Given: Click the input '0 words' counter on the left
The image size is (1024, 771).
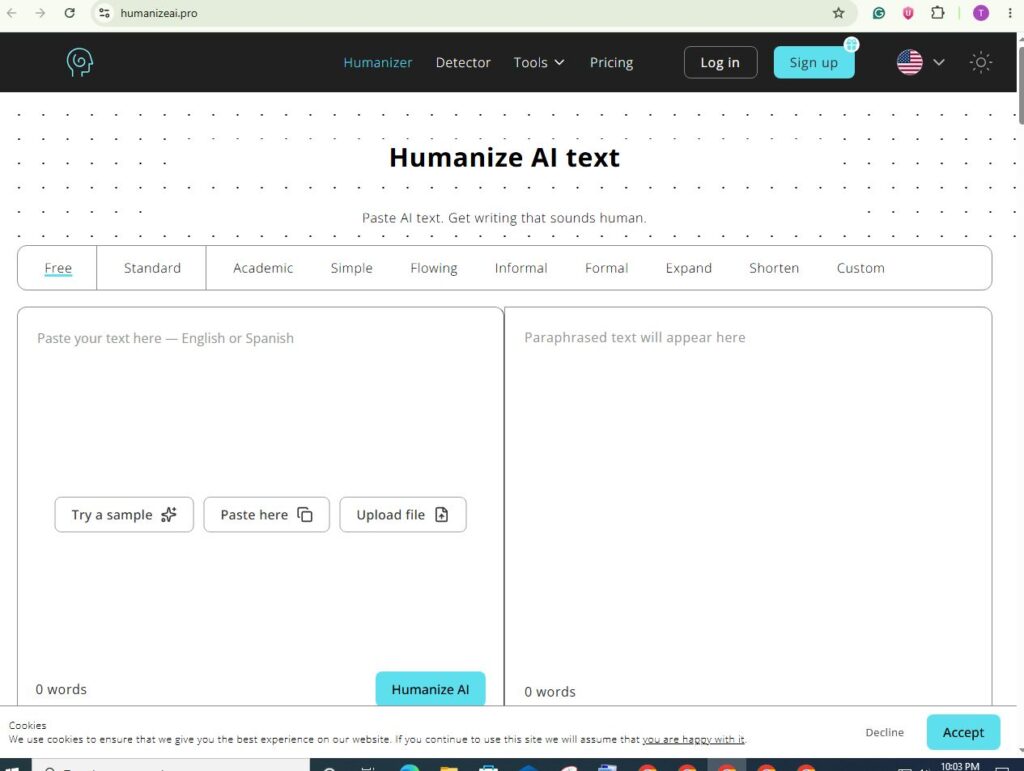Looking at the screenshot, I should pyautogui.click(x=61, y=689).
